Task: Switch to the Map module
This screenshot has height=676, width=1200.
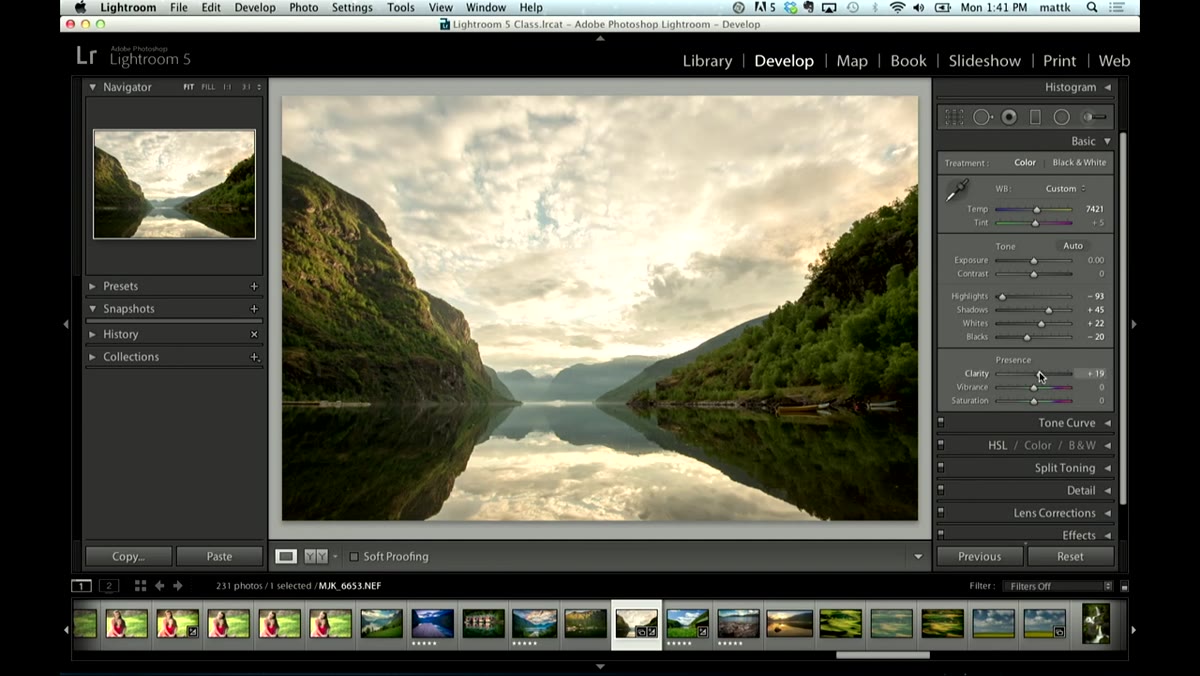Action: (x=852, y=61)
